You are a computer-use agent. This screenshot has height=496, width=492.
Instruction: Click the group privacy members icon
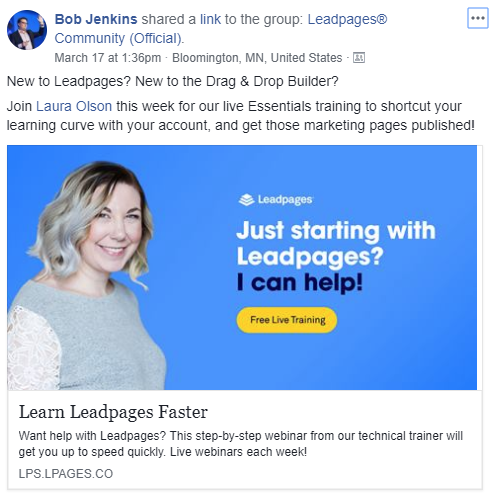(359, 58)
